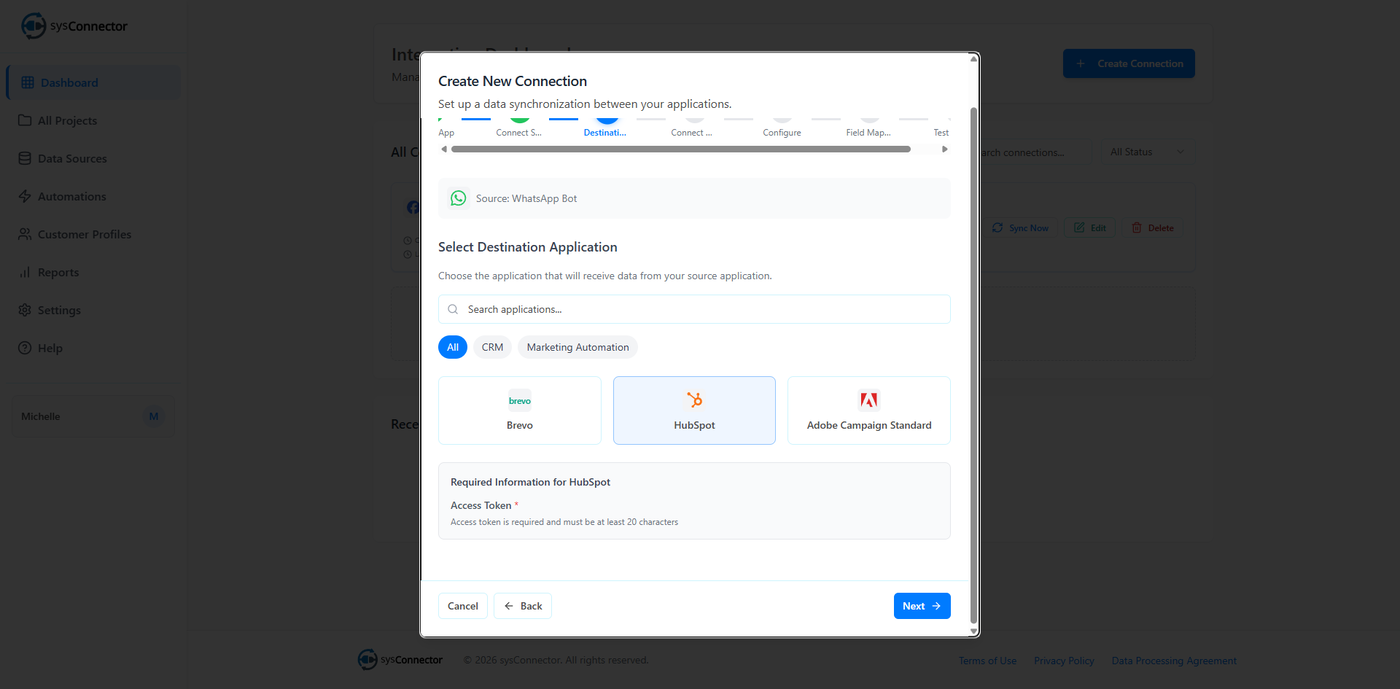Screen dimensions: 1400x689
Task: Click the right arrow icon on Next
Action: 936,606
